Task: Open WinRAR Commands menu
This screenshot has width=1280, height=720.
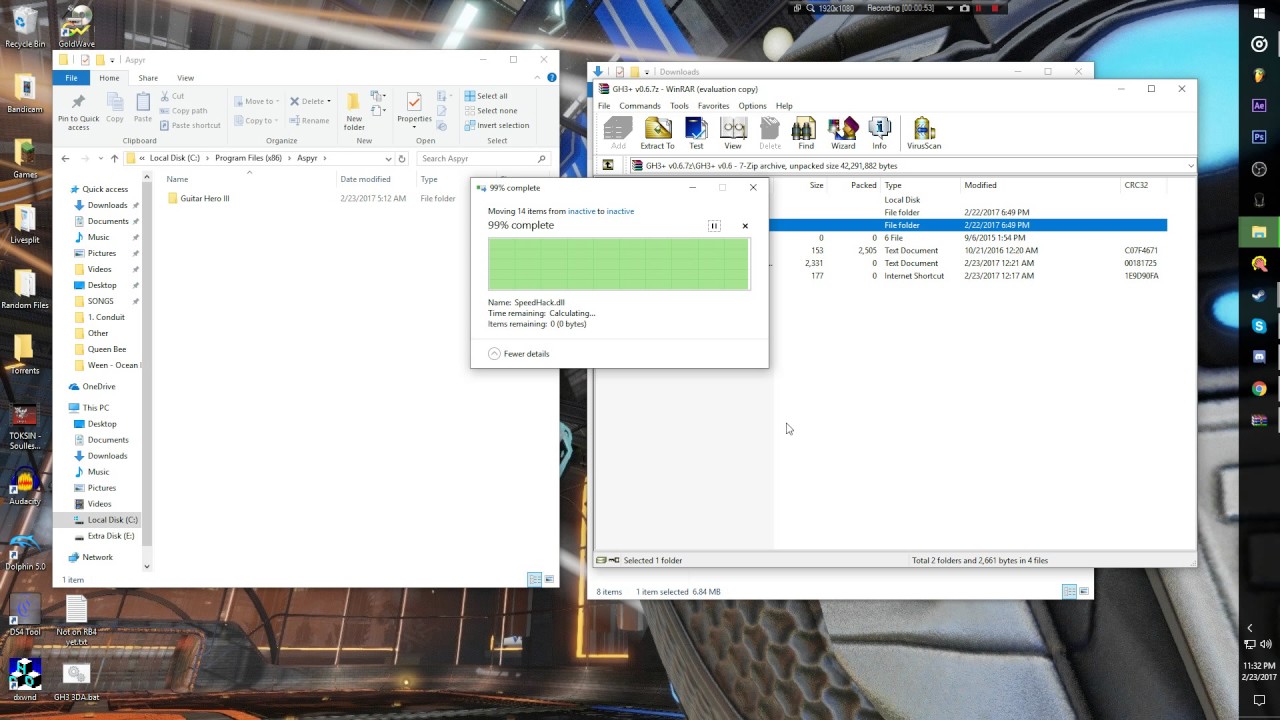Action: [x=640, y=106]
